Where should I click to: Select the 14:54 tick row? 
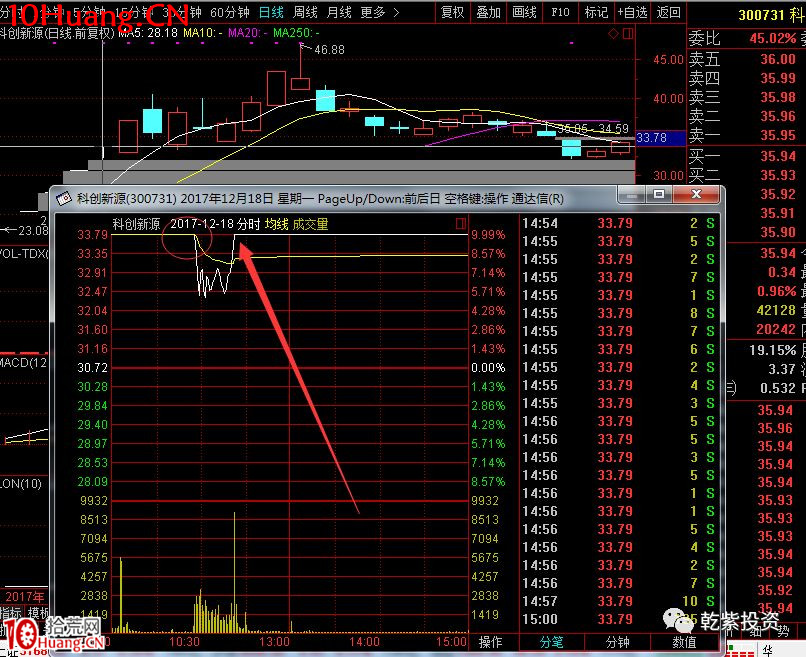619,224
